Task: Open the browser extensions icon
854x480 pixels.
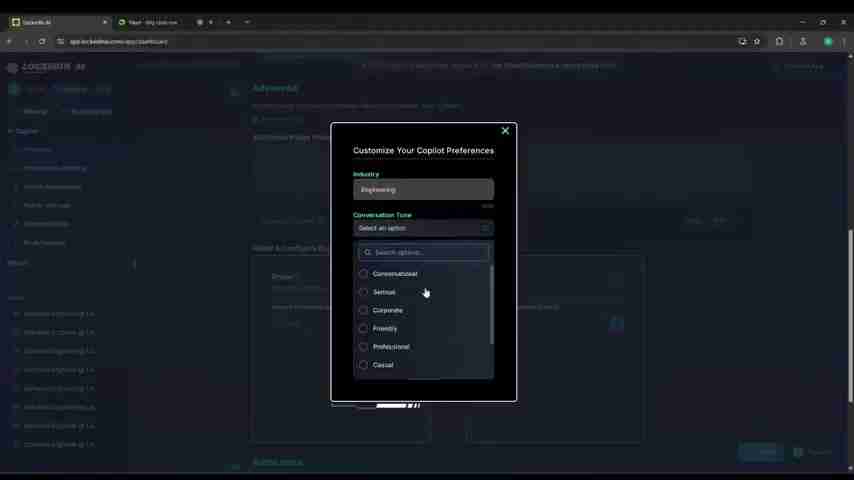Action: [779, 41]
